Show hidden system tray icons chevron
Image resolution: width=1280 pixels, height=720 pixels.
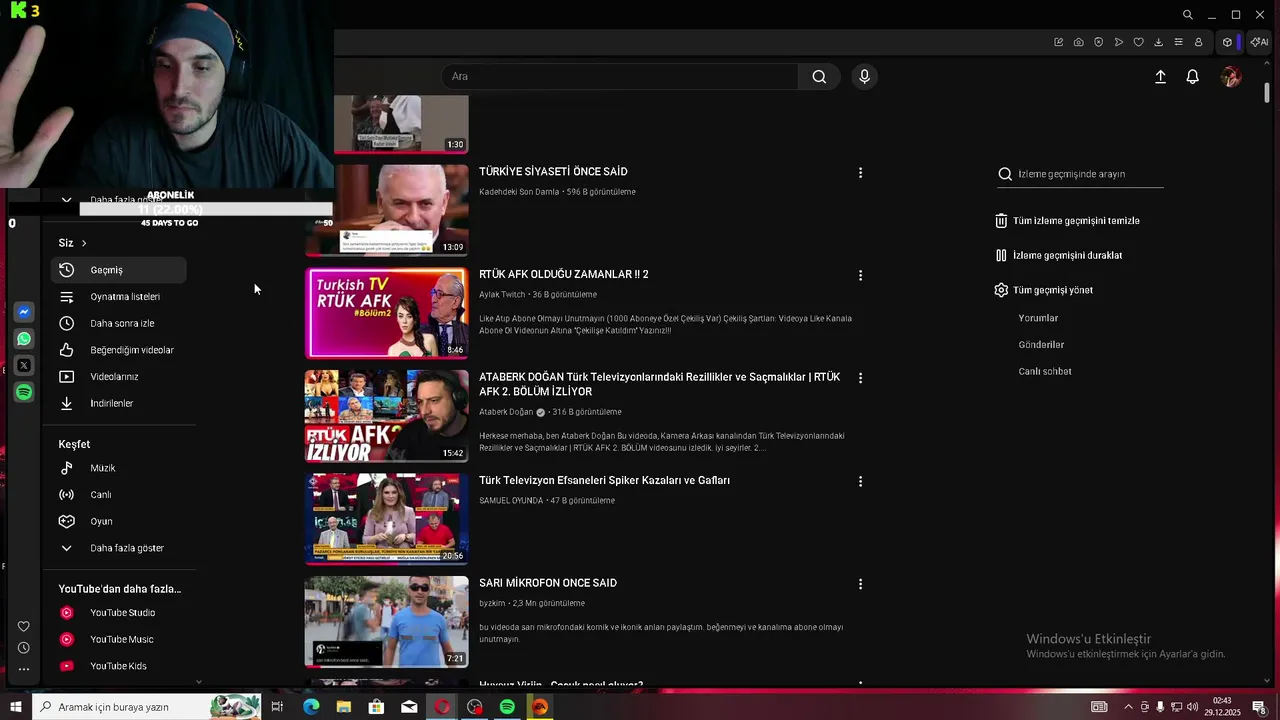coord(1128,707)
